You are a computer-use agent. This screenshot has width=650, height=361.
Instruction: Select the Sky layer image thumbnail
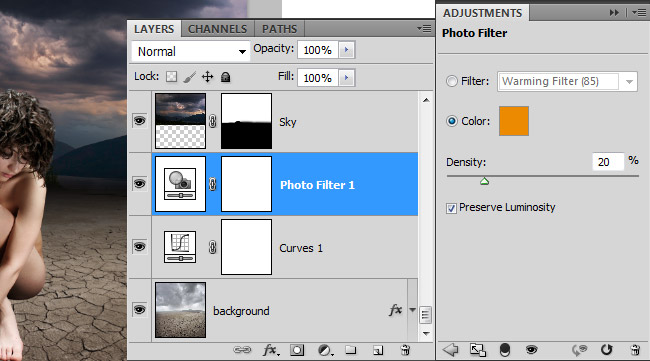tap(180, 121)
